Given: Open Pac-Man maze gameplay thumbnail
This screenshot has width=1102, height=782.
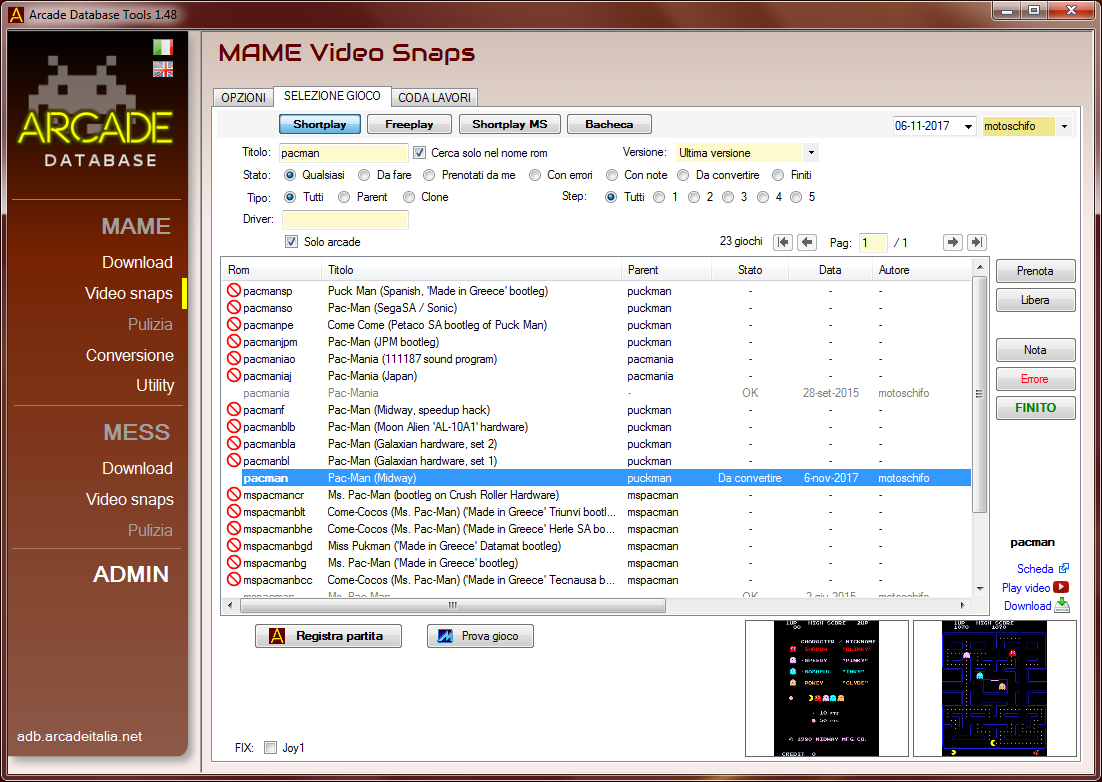Looking at the screenshot, I should tap(994, 689).
